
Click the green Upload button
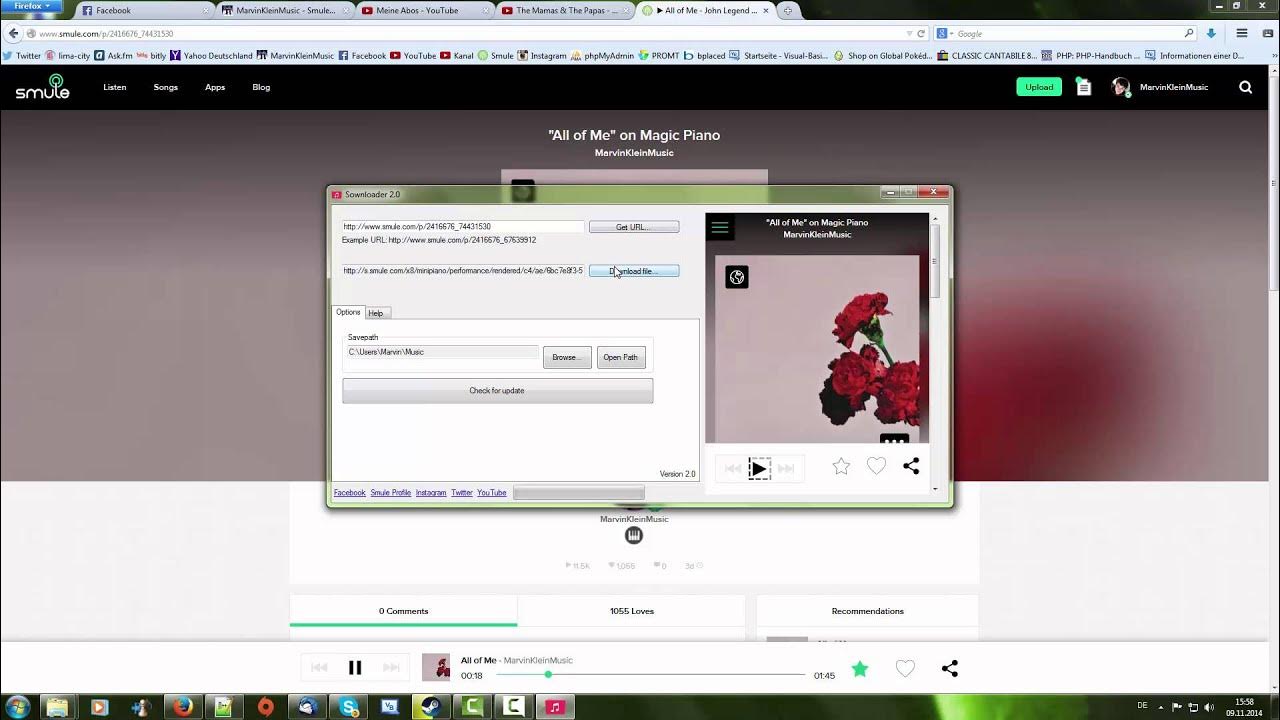1039,87
